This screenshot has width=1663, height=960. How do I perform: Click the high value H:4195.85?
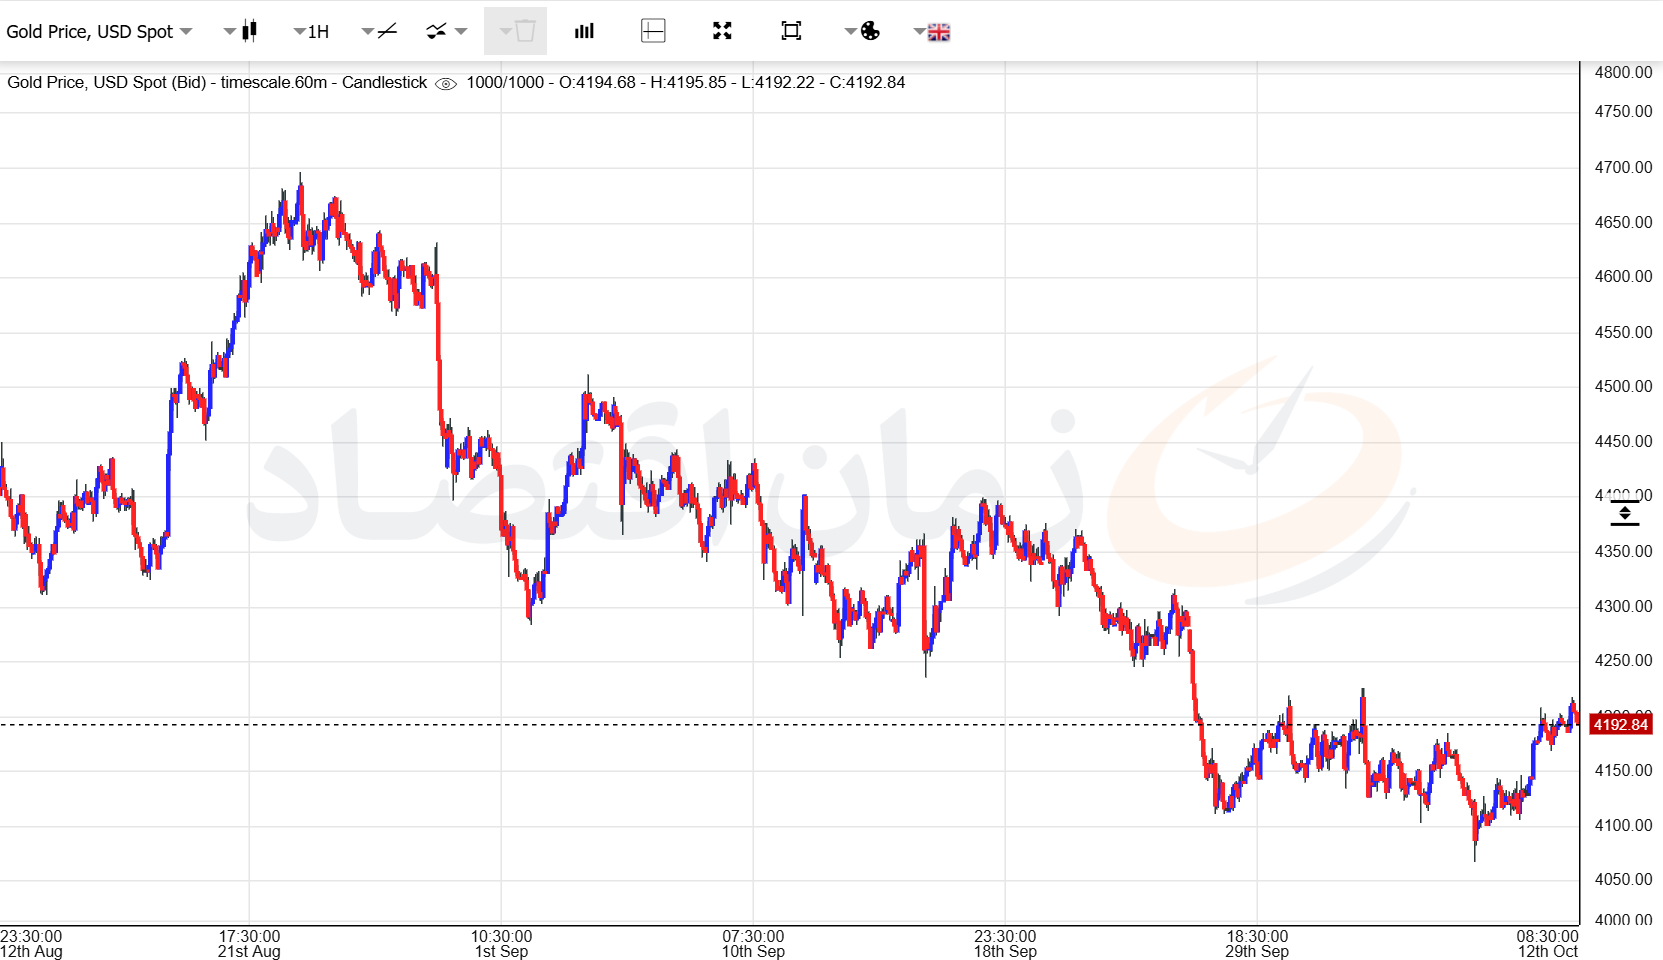click(x=688, y=82)
